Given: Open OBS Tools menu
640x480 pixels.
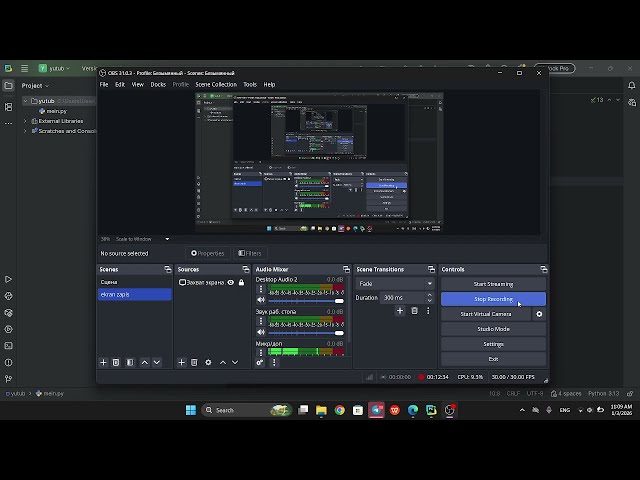Looking at the screenshot, I should point(250,84).
